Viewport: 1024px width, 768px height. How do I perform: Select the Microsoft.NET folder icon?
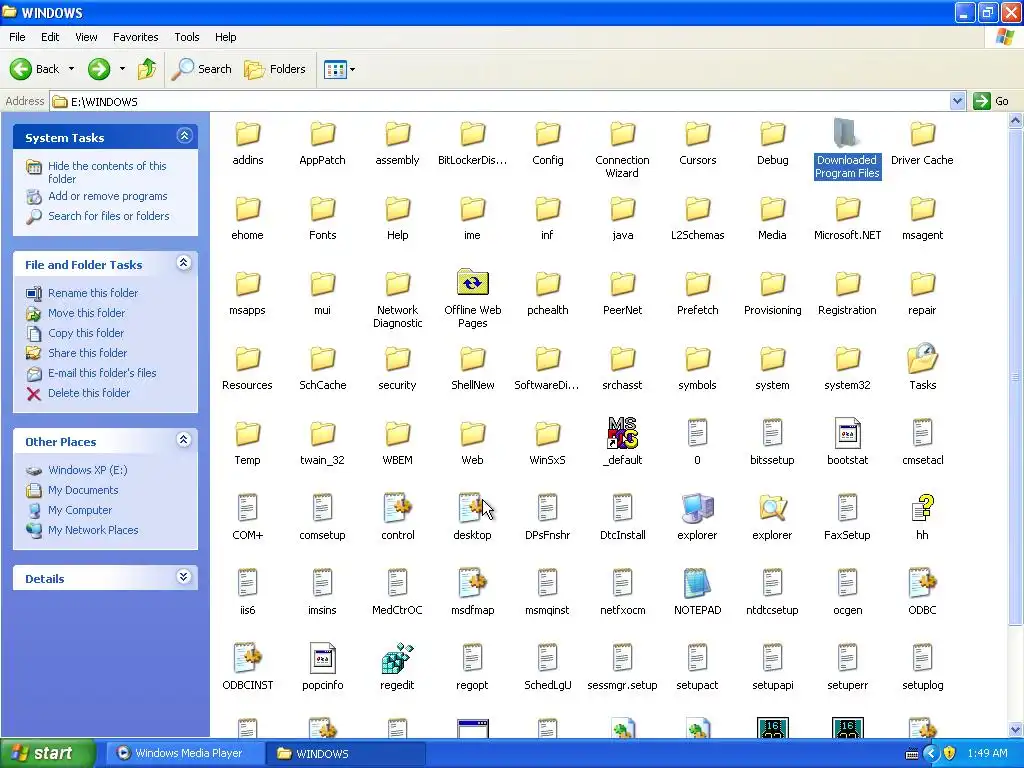[x=848, y=208]
